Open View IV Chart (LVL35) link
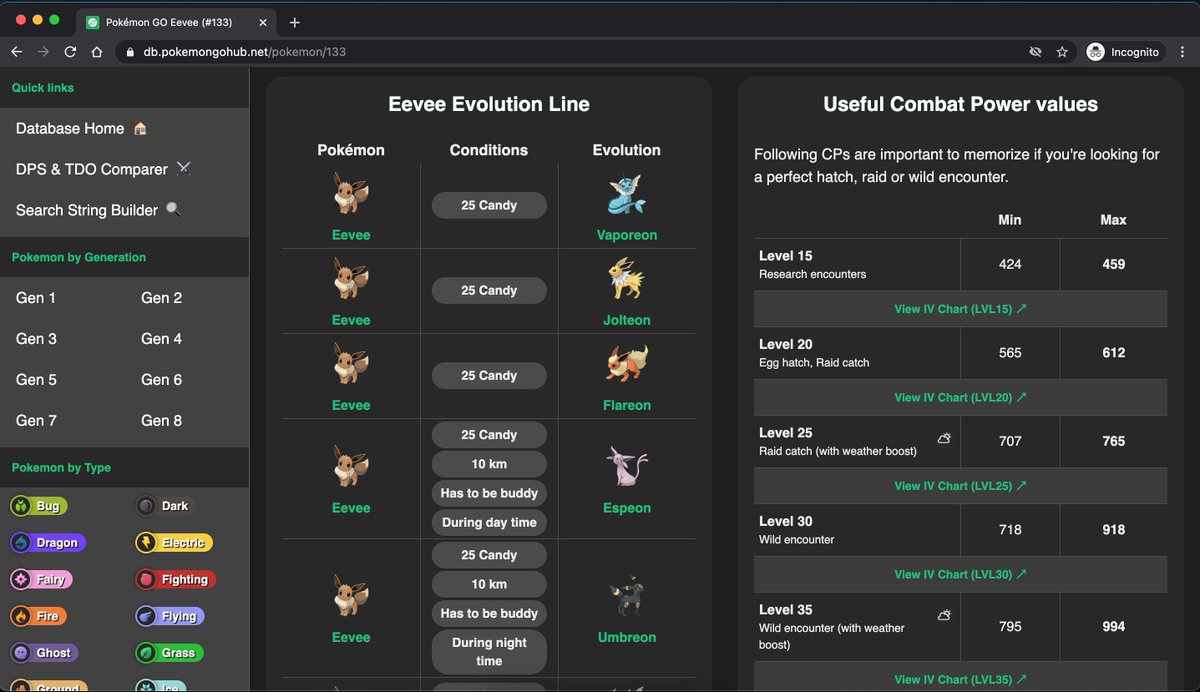Viewport: 1200px width, 692px height. click(x=960, y=679)
